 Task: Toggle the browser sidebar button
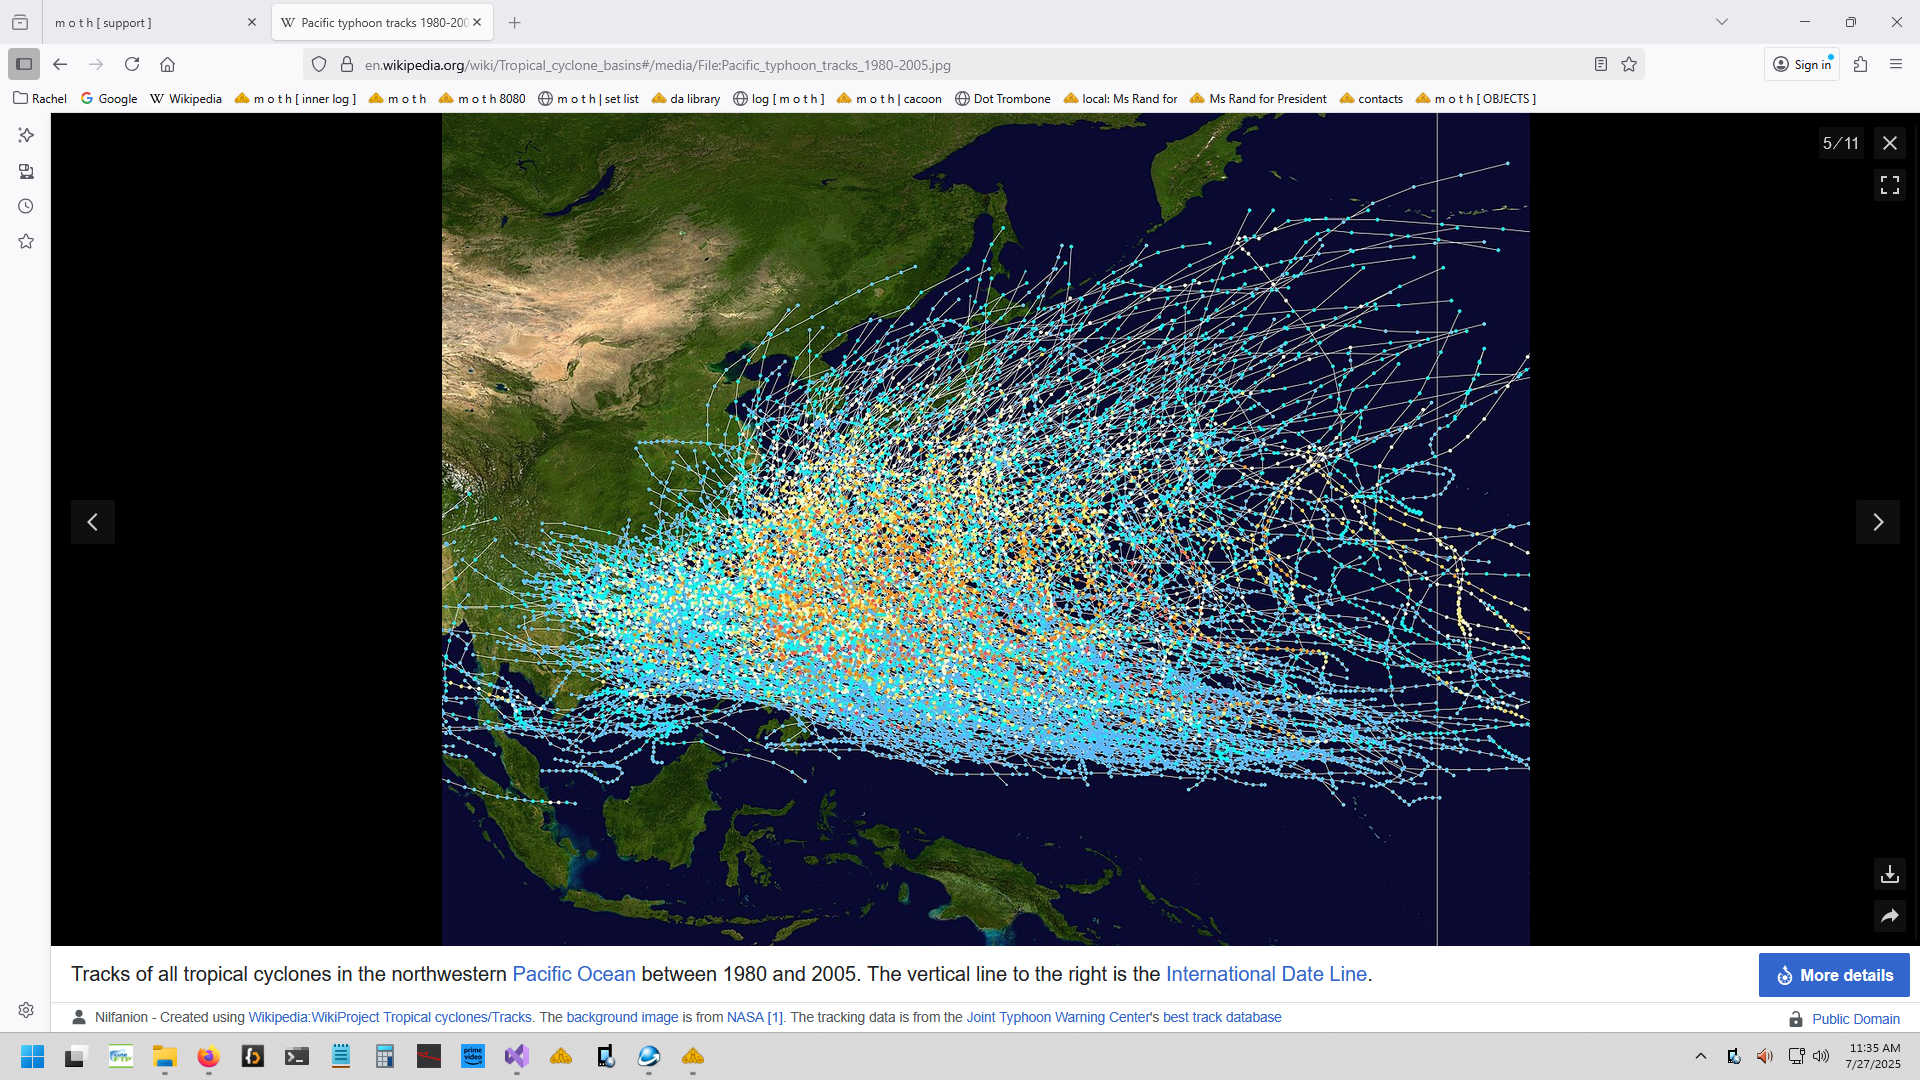(24, 64)
